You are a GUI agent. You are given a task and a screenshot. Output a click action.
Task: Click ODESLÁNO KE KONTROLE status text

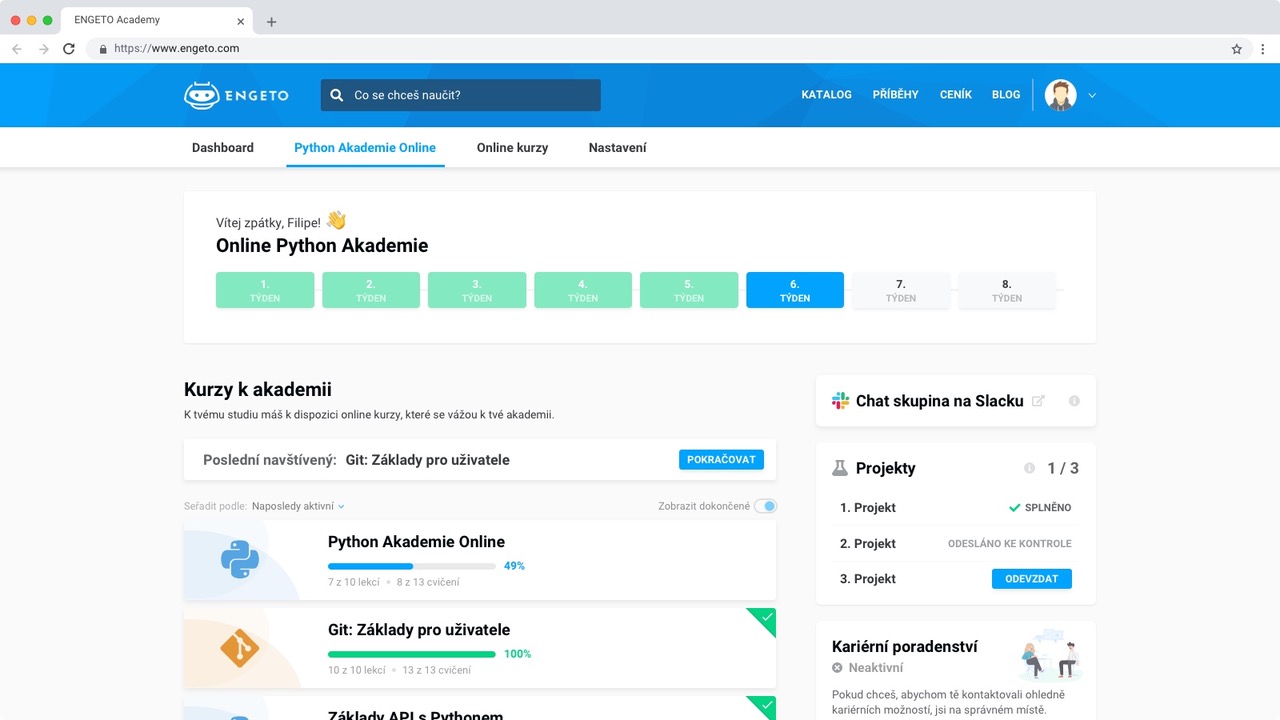[x=1010, y=544]
